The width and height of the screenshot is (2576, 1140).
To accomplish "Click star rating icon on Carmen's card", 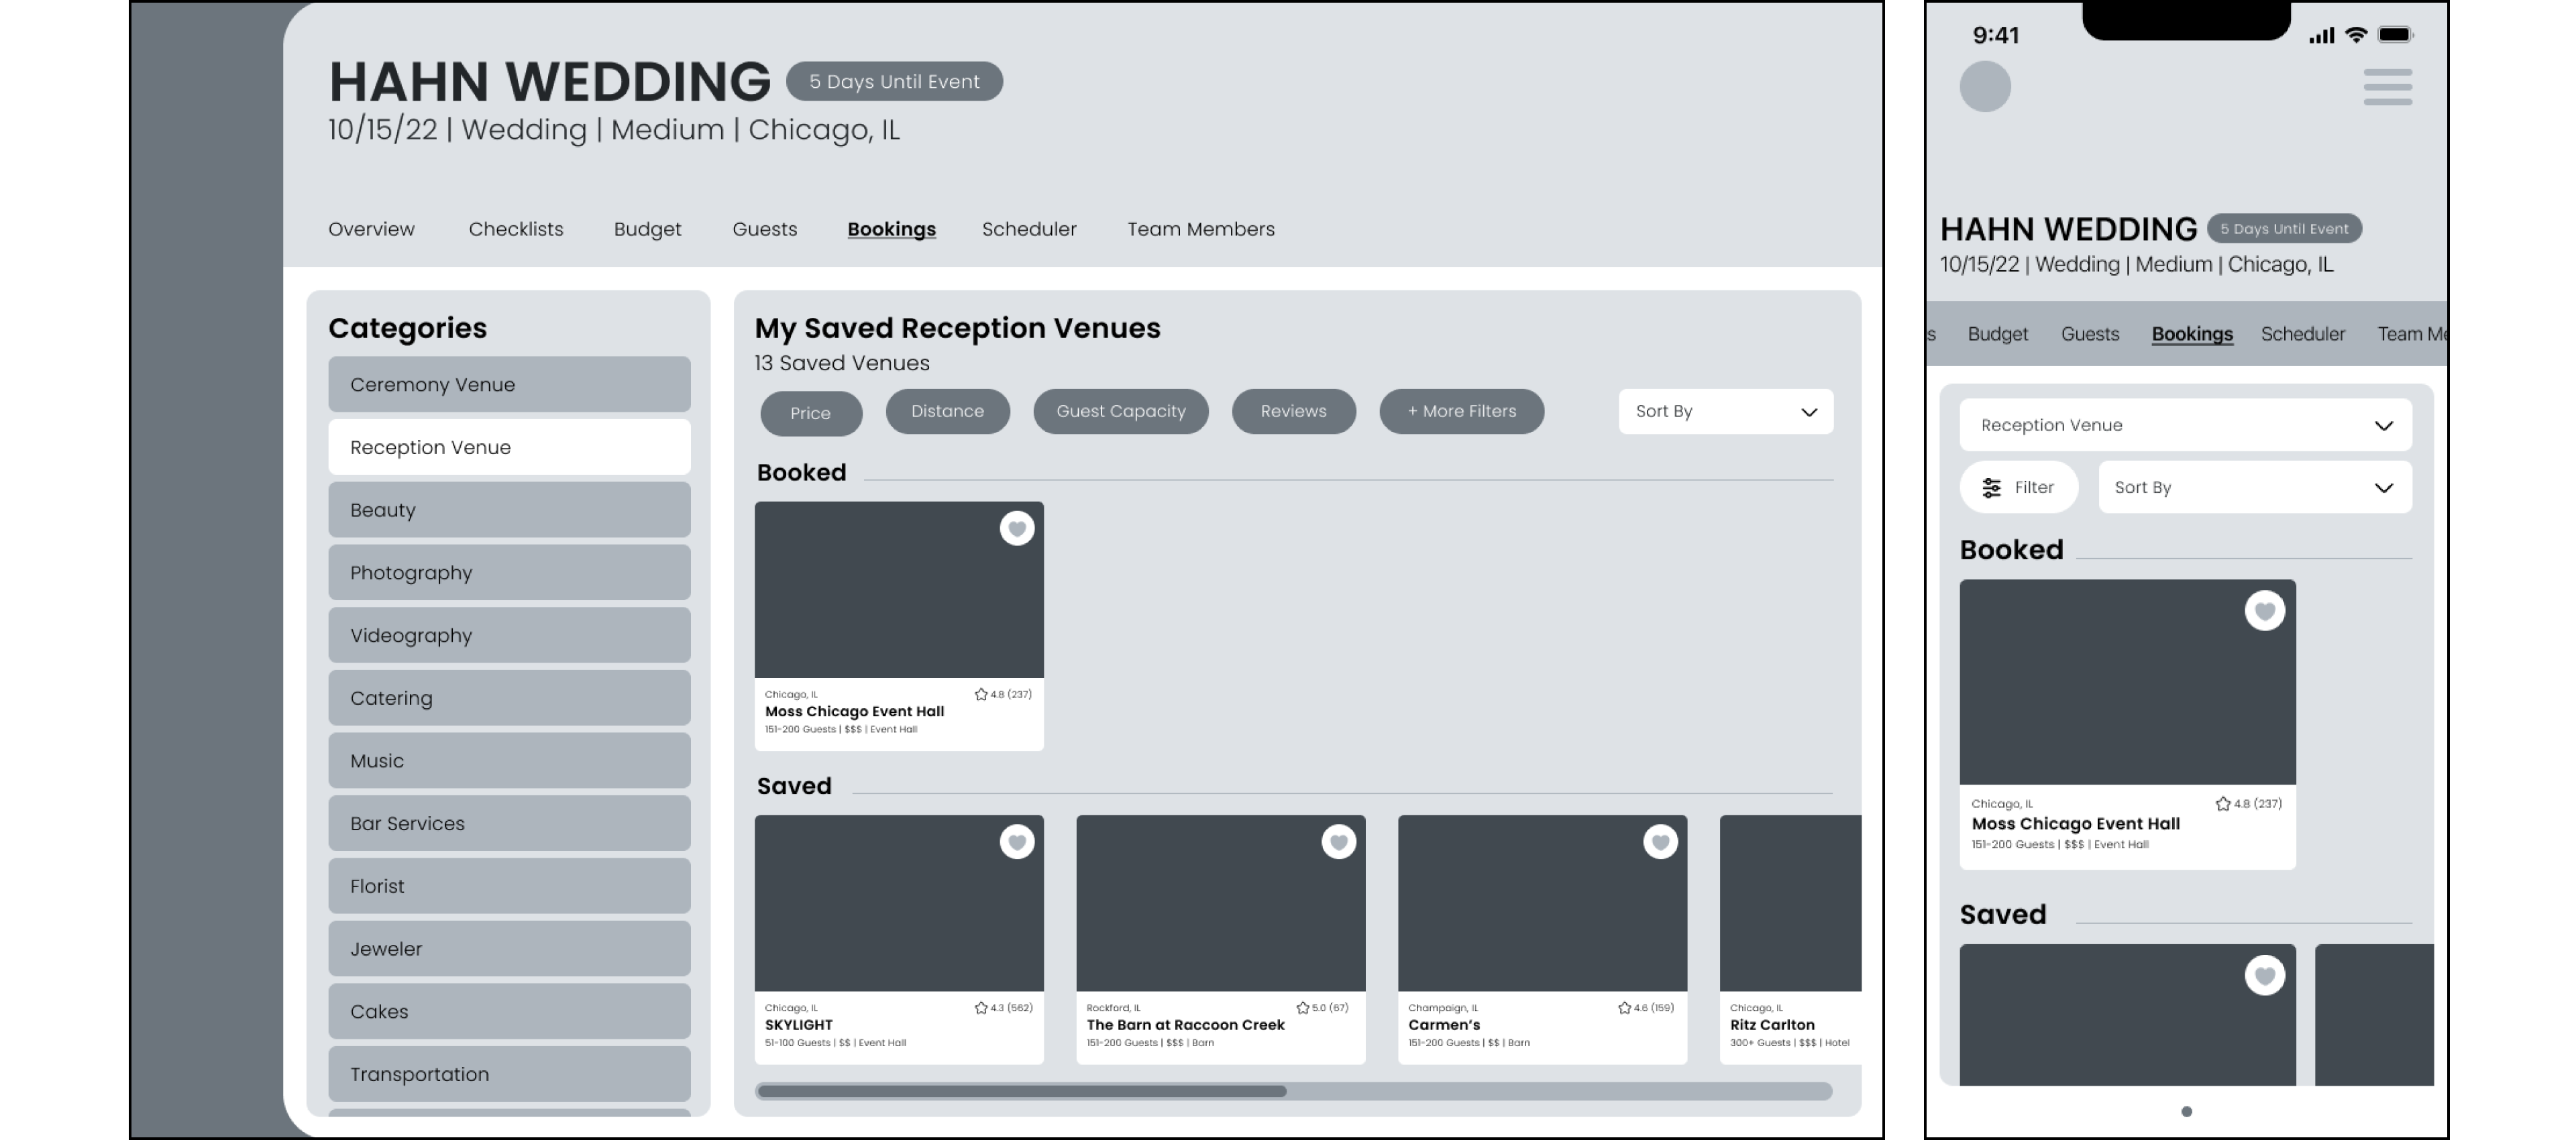I will coord(1624,1008).
